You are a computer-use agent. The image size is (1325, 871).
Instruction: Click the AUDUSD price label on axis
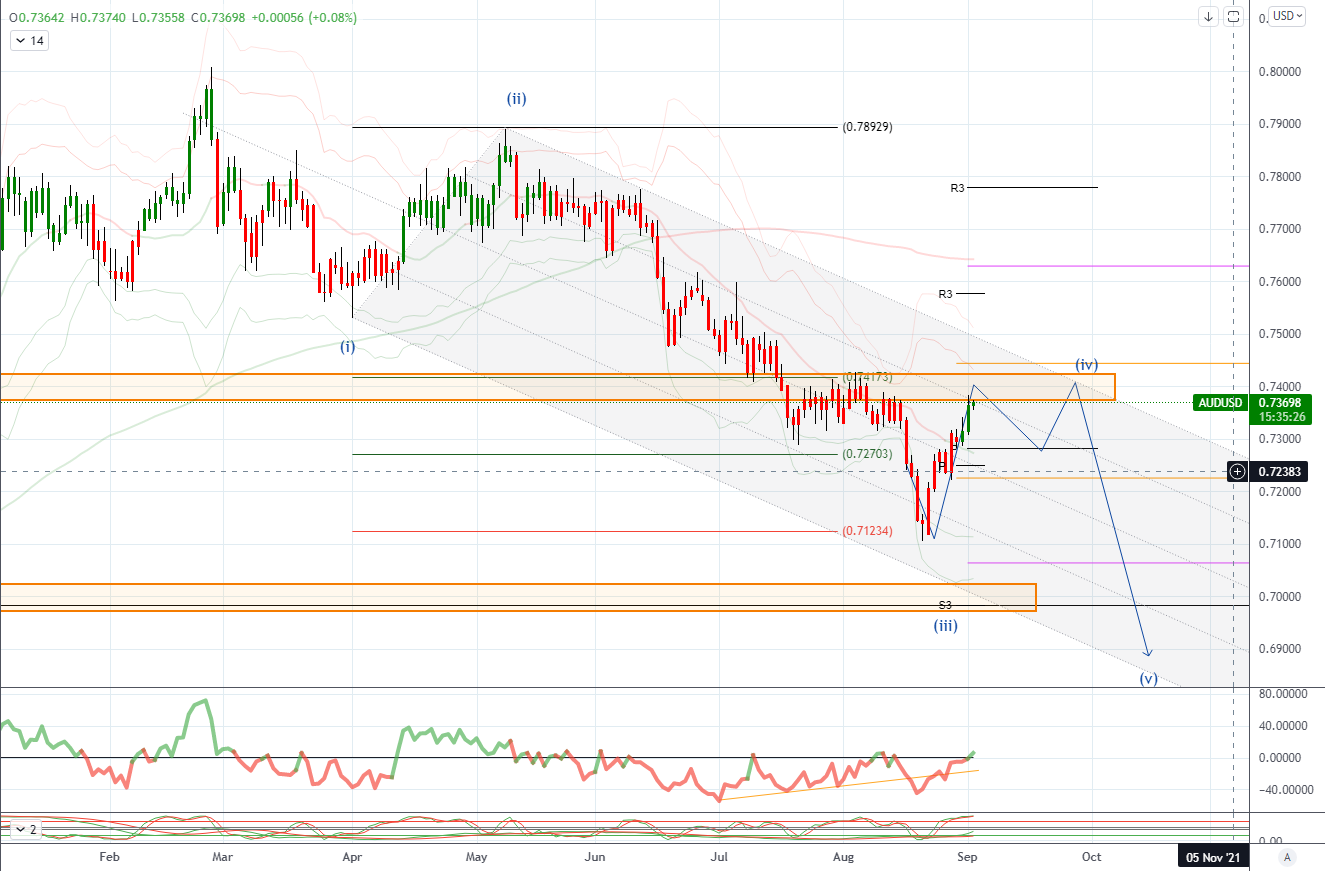click(x=1220, y=403)
